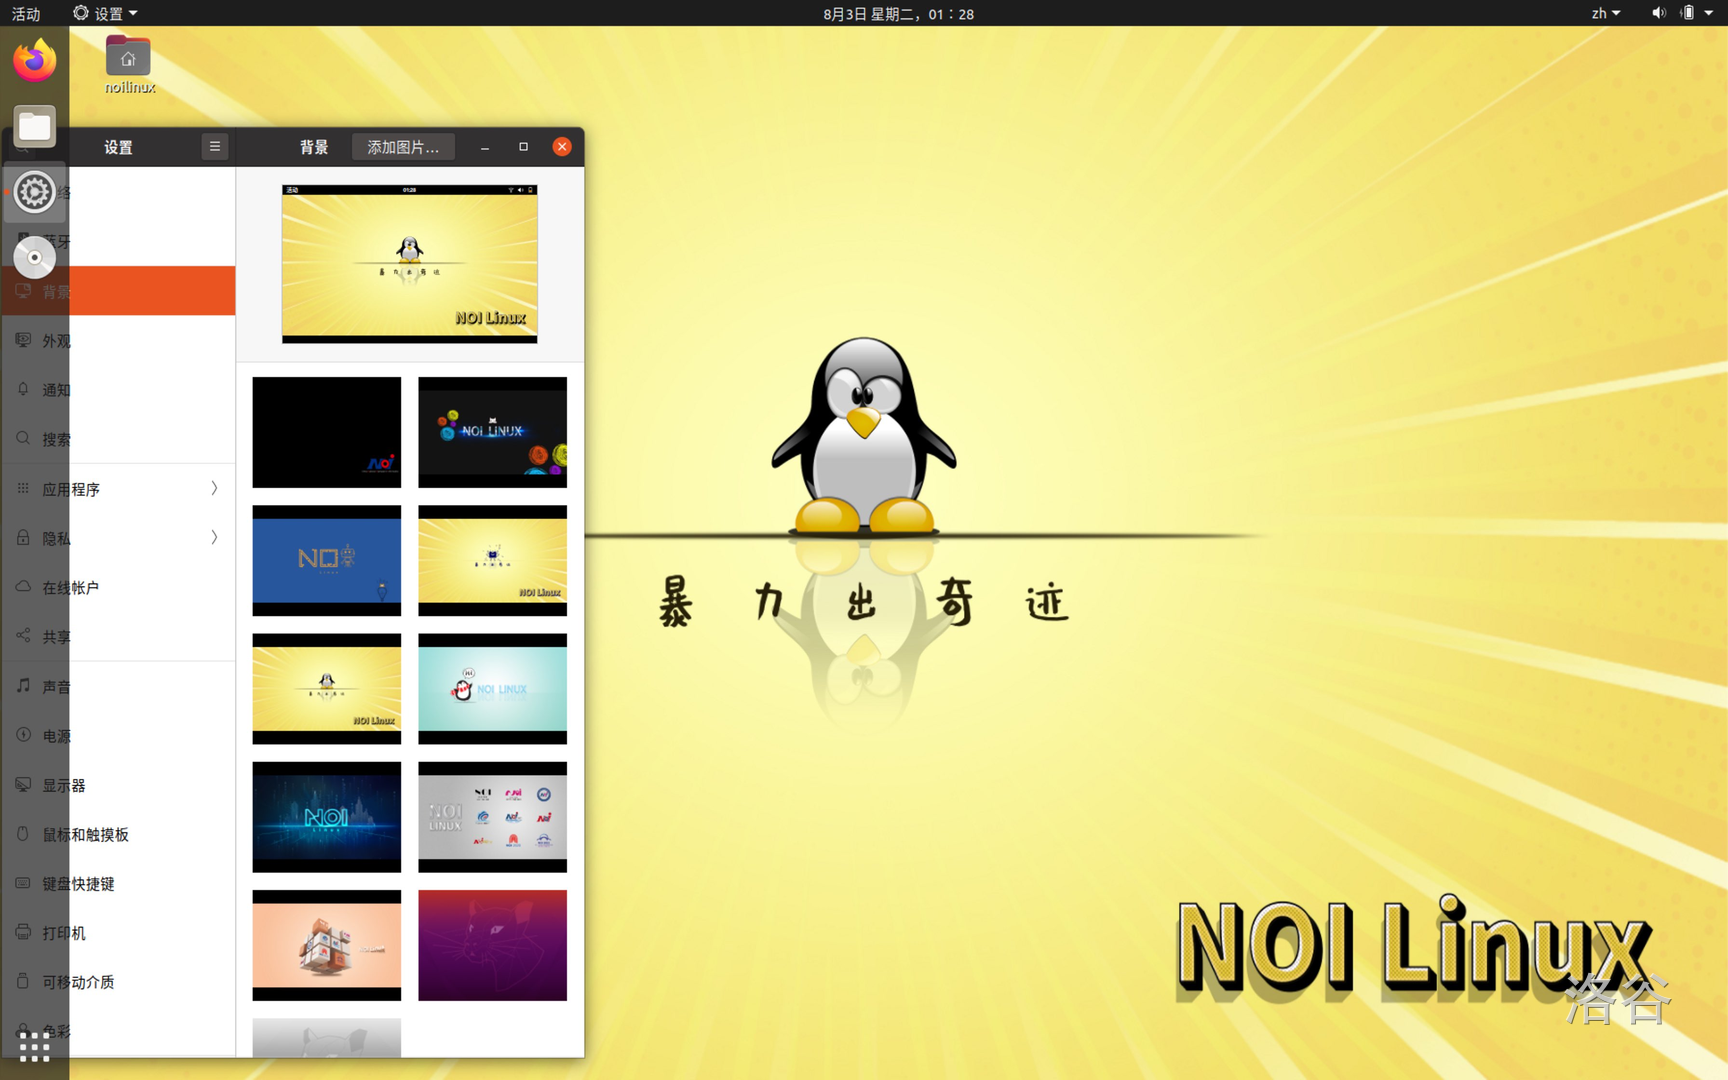Click the media icon beside 可移动介质

(23, 980)
